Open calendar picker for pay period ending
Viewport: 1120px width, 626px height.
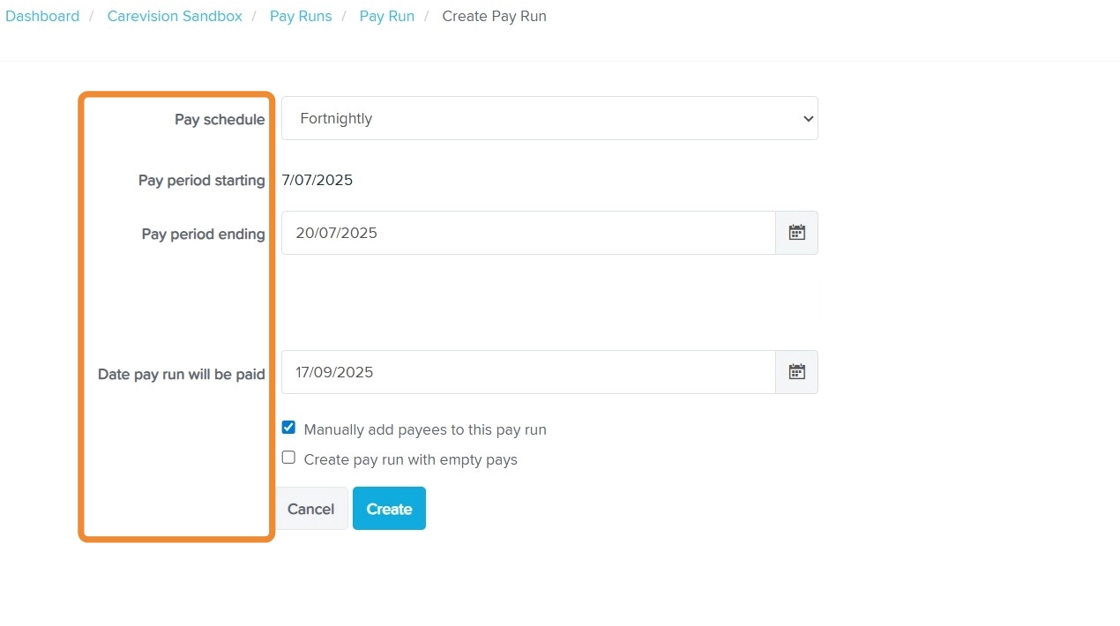click(x=796, y=233)
